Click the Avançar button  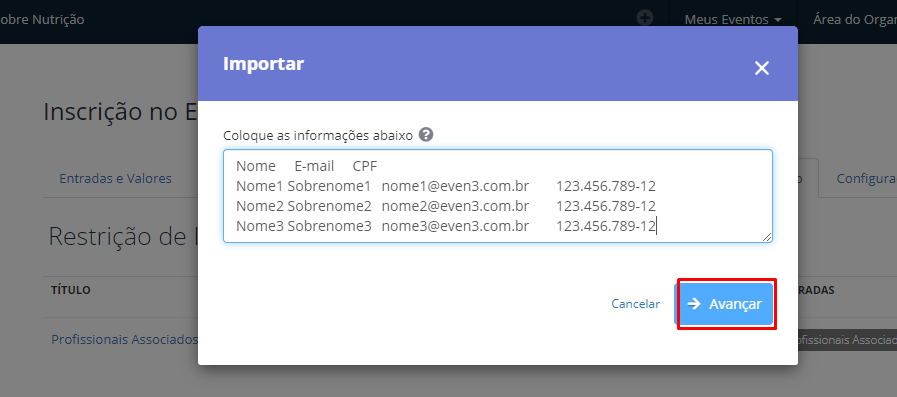[x=725, y=304]
